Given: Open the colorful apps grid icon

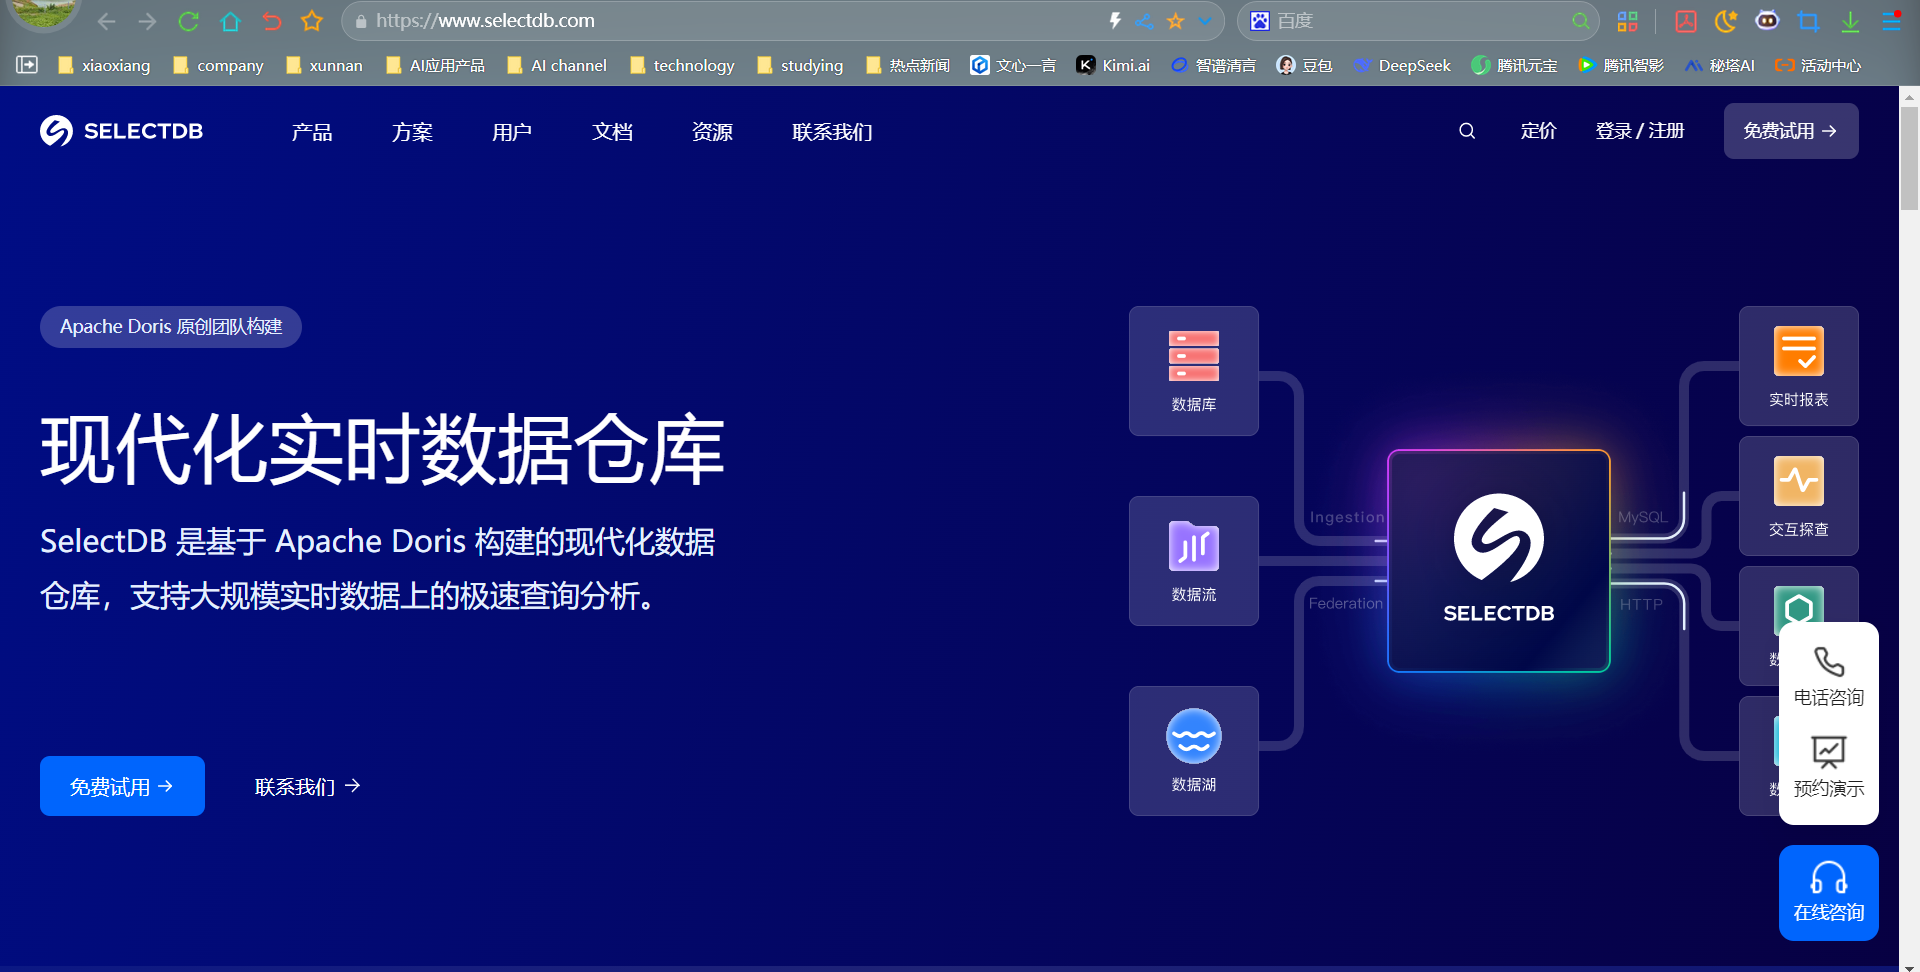Looking at the screenshot, I should 1628,21.
